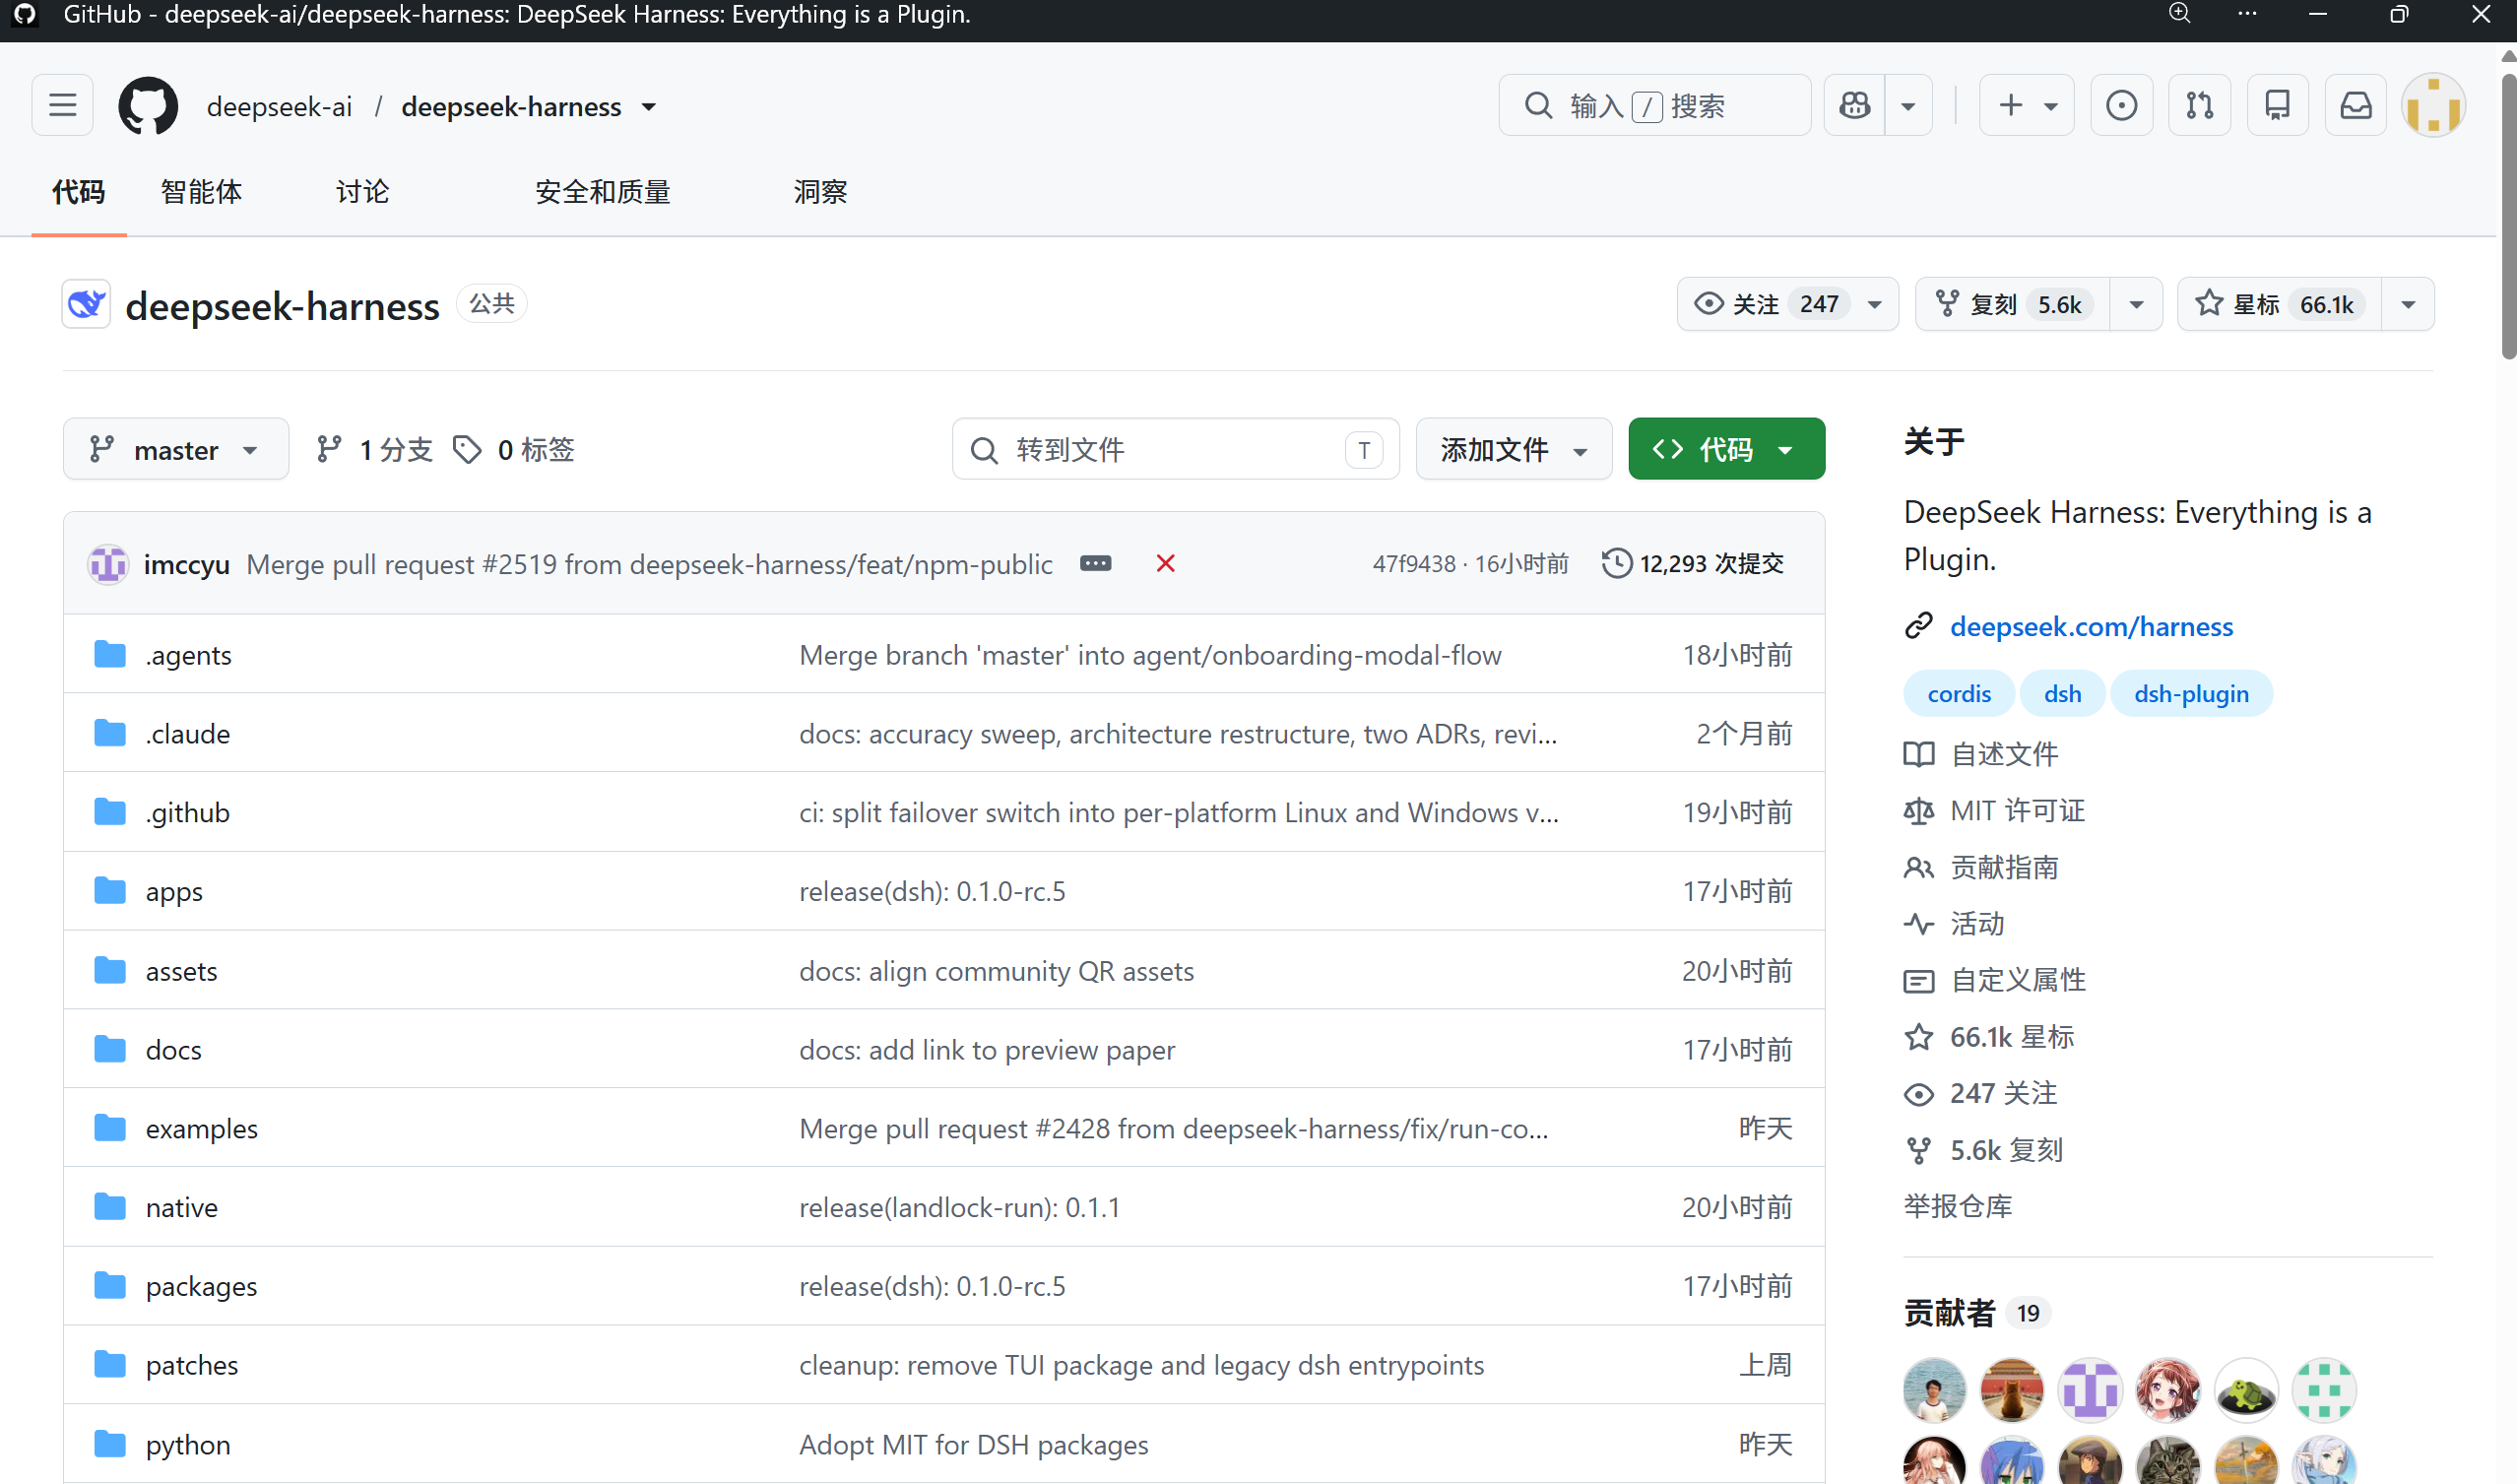Screen dimensions: 2517x1484
Task: Open the green 代码 clone dropdown
Action: click(x=1726, y=449)
